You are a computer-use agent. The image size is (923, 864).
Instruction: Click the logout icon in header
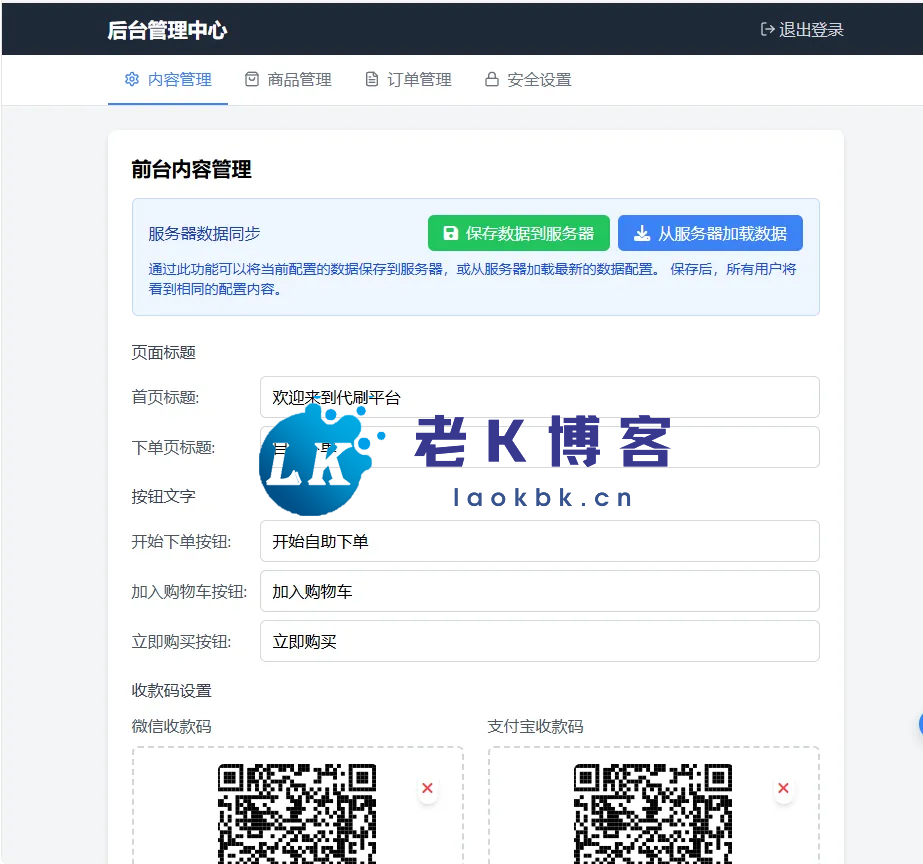pyautogui.click(x=767, y=30)
